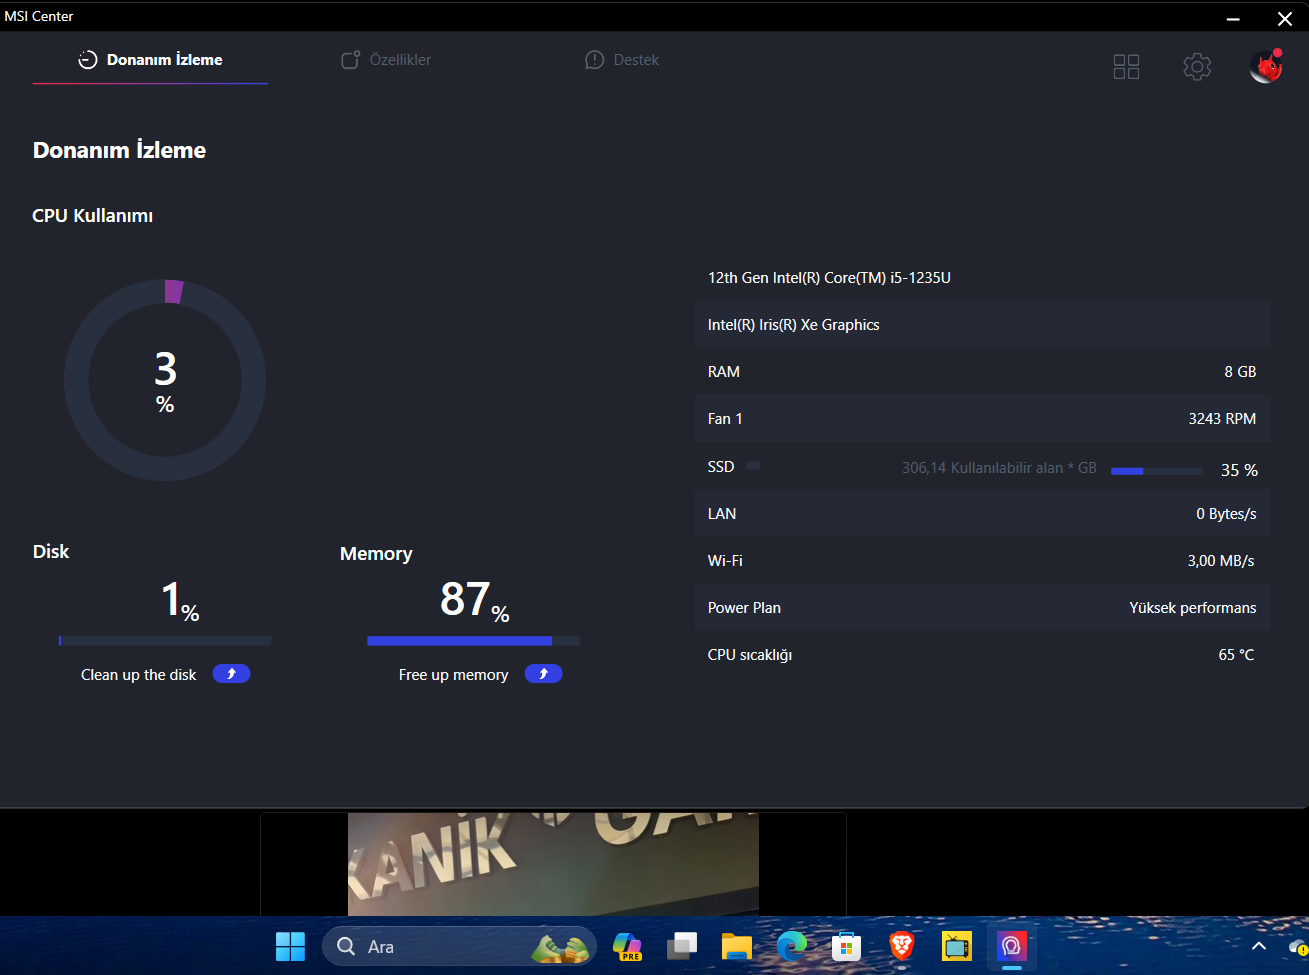Click the CPU sıcaklığı label
Screen dimensions: 1309x975
750,655
